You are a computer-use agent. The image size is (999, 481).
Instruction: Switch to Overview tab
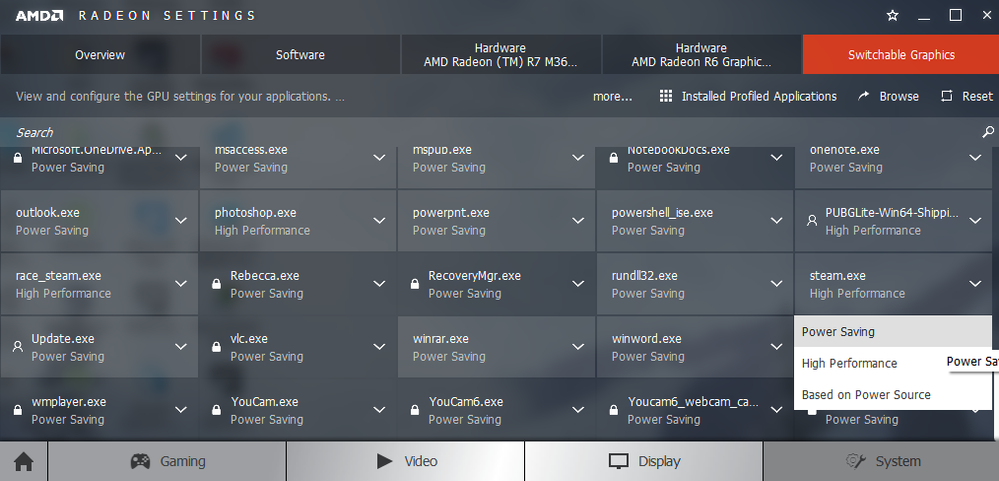click(100, 55)
